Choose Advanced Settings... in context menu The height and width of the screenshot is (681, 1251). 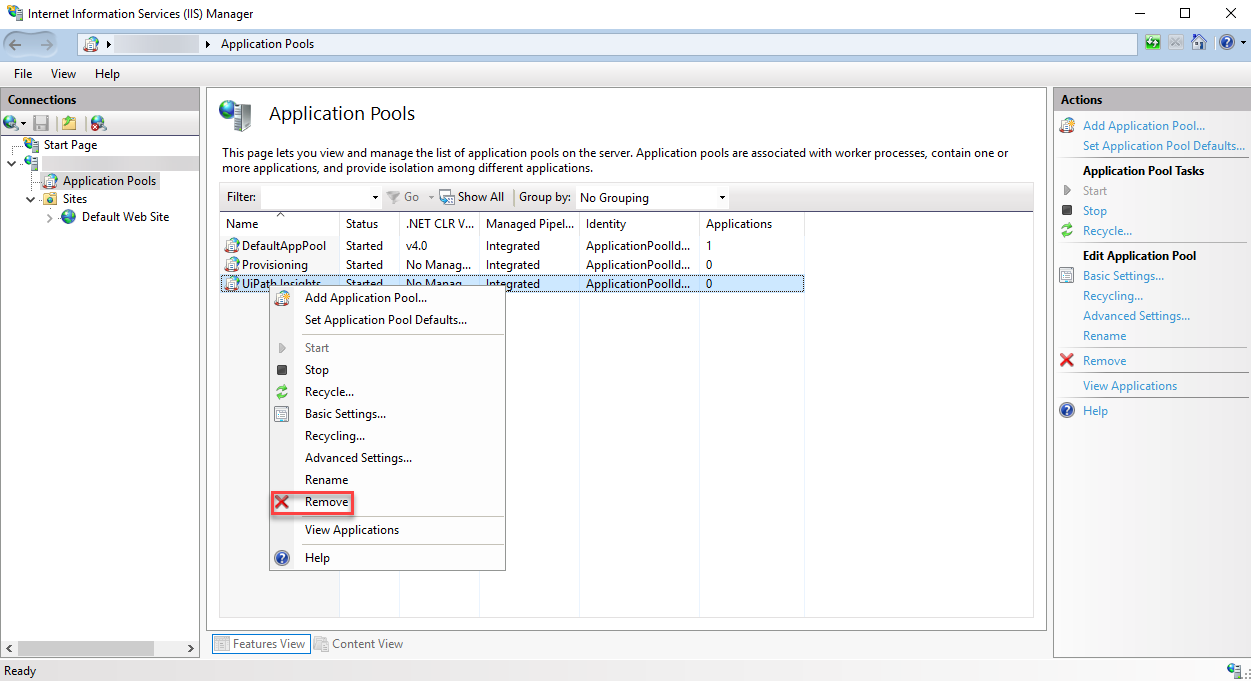[358, 458]
